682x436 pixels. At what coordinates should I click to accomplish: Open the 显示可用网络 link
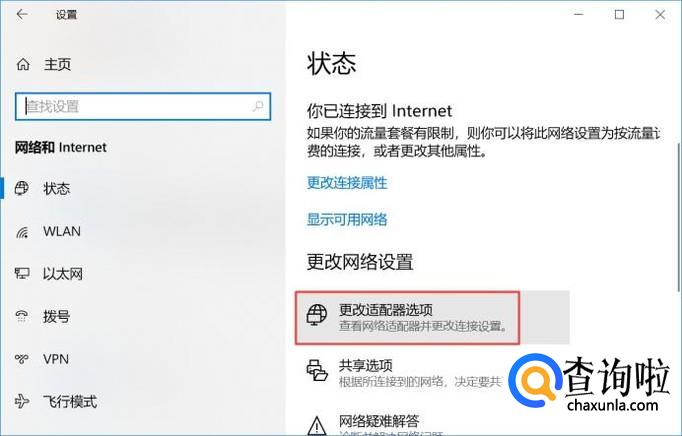coord(347,219)
